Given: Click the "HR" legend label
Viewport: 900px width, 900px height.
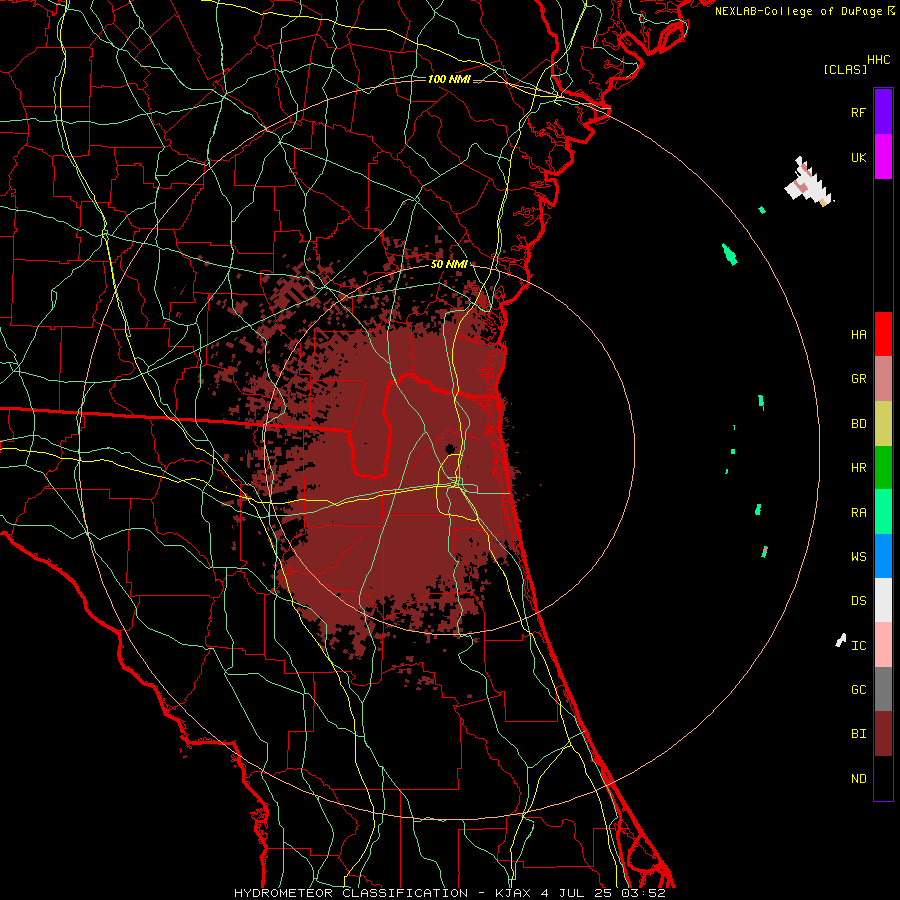Looking at the screenshot, I should pos(858,468).
